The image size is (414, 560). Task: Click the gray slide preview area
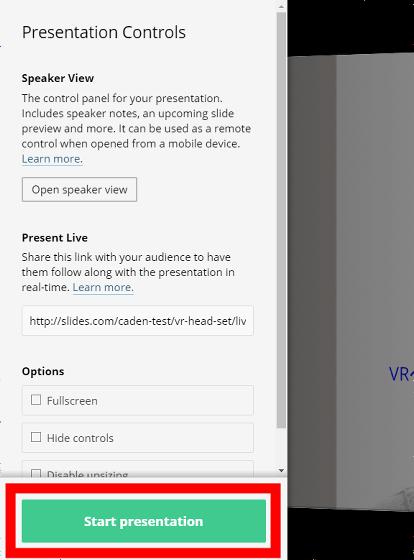[x=351, y=281]
